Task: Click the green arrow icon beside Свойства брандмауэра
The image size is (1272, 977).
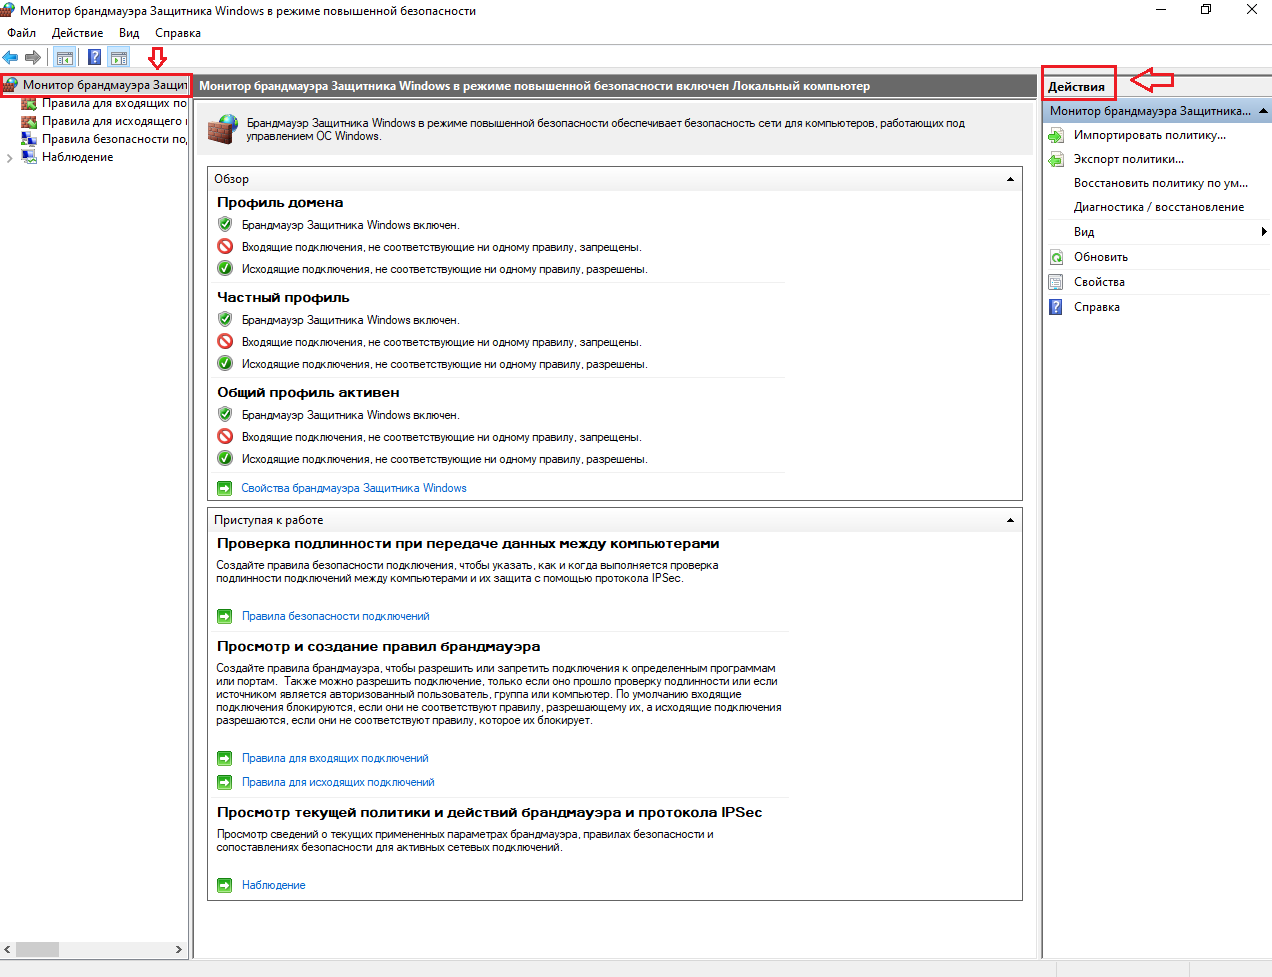Action: (225, 489)
